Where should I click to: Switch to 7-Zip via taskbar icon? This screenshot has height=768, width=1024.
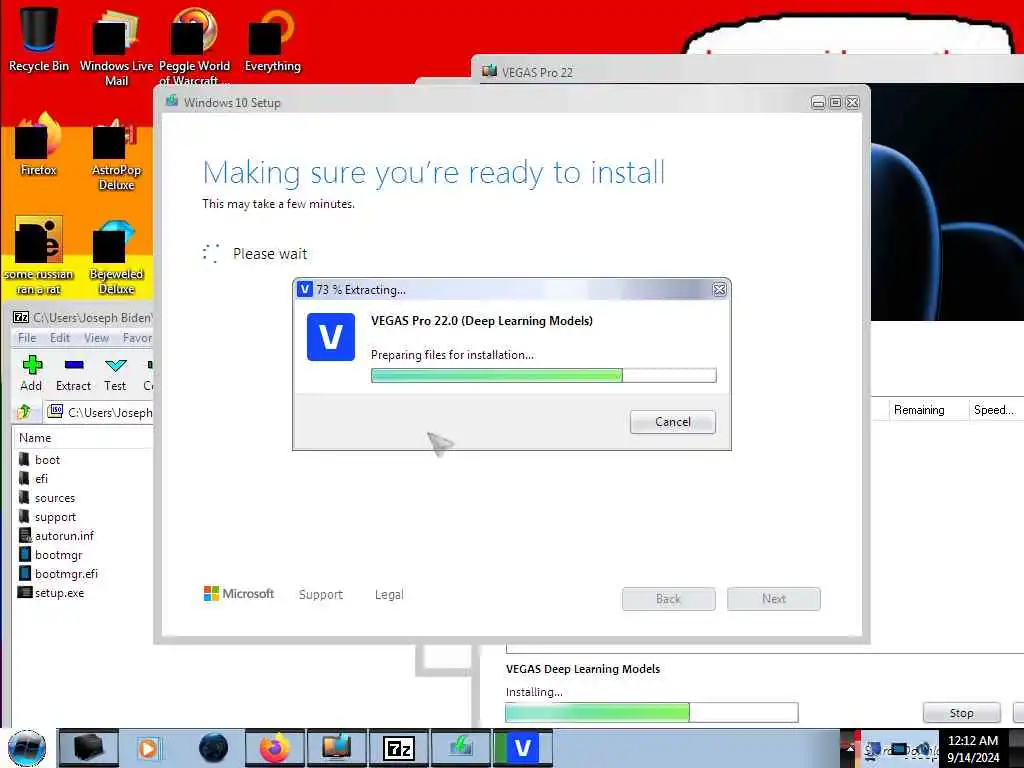399,748
